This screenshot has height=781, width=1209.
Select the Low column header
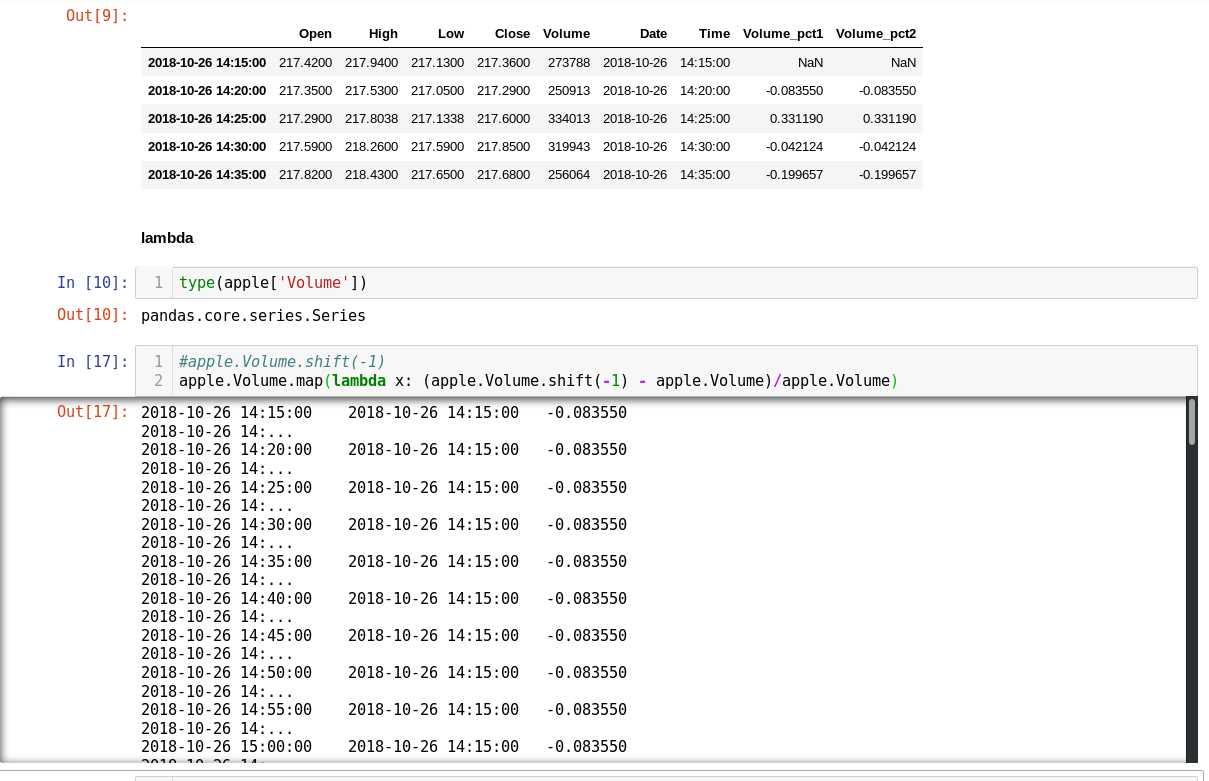pos(451,34)
